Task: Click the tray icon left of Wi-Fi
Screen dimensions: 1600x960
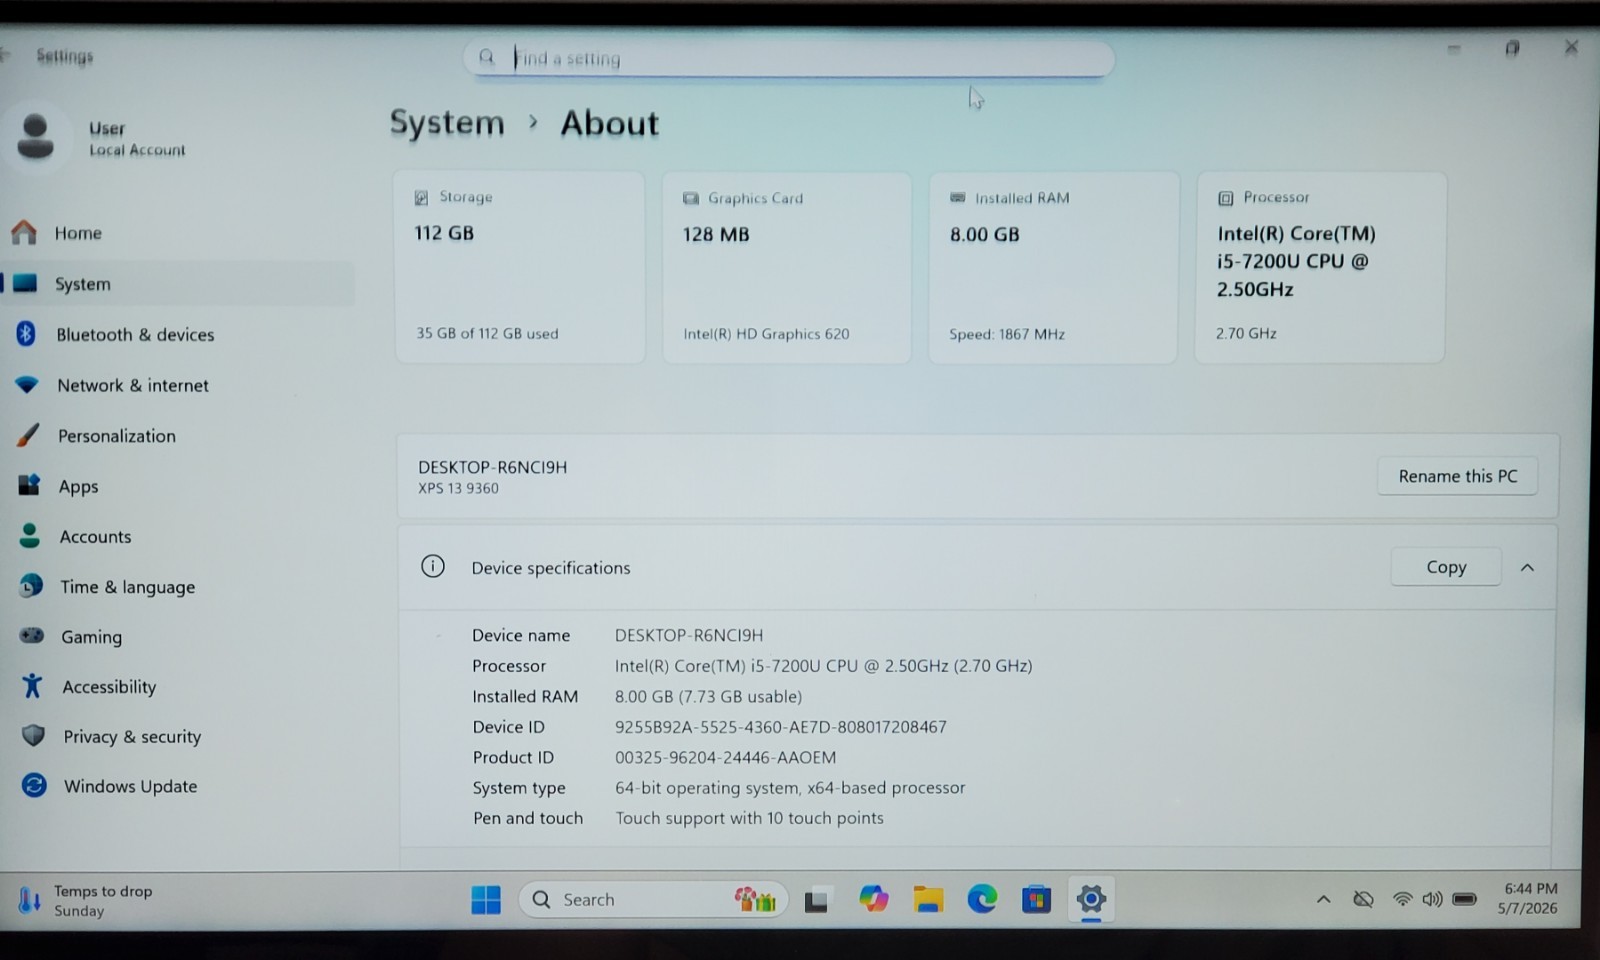Action: click(1363, 899)
